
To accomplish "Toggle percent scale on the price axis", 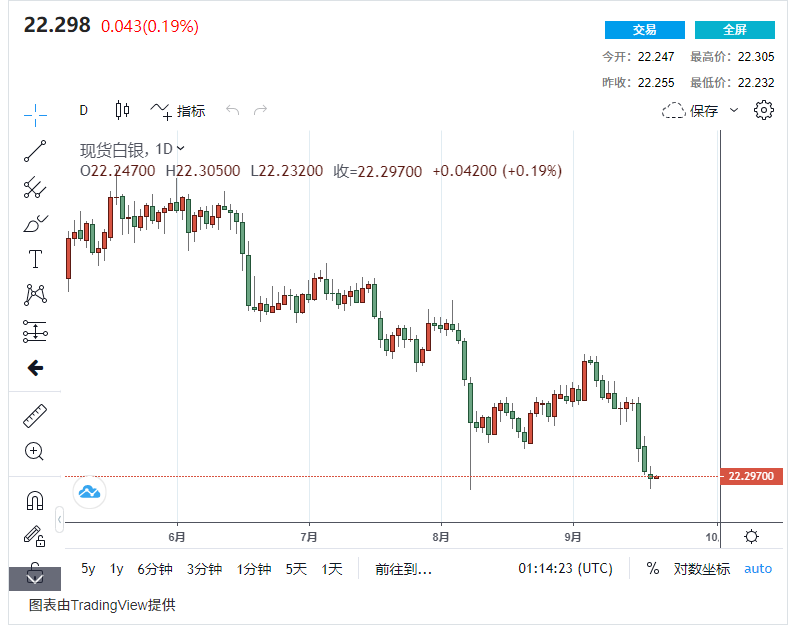I will coord(653,568).
